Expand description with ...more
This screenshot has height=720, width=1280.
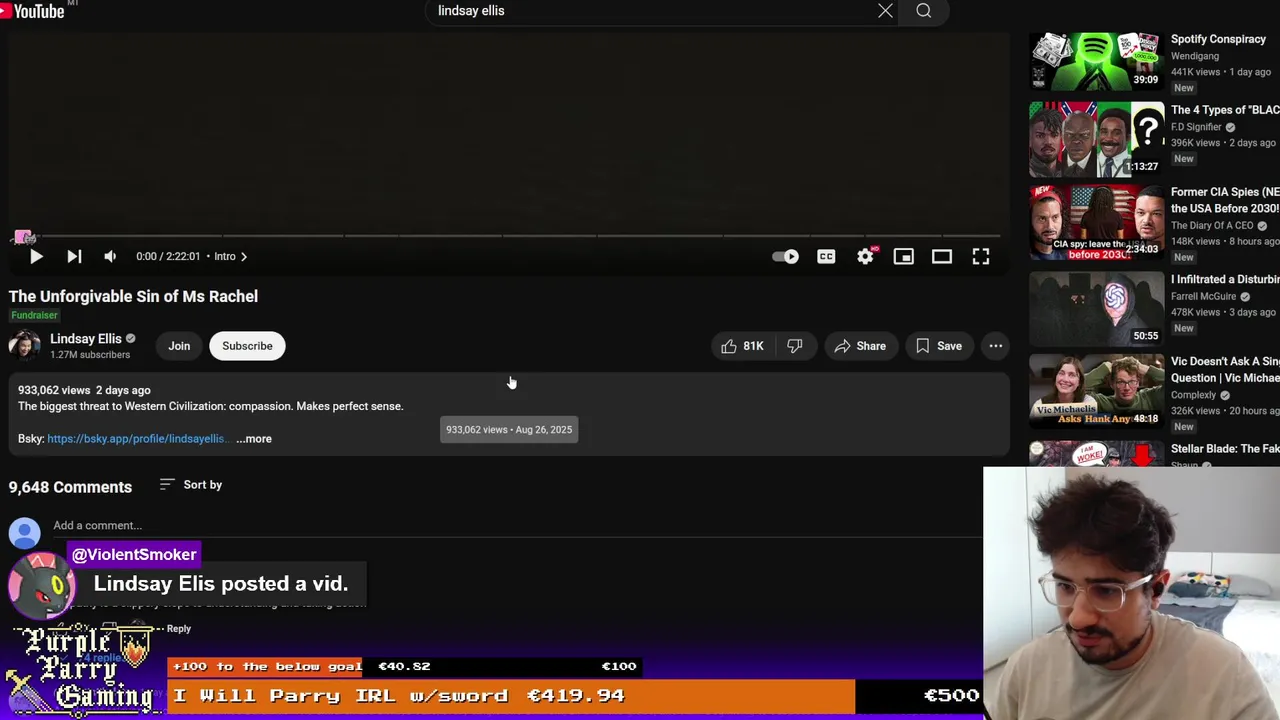click(x=254, y=439)
